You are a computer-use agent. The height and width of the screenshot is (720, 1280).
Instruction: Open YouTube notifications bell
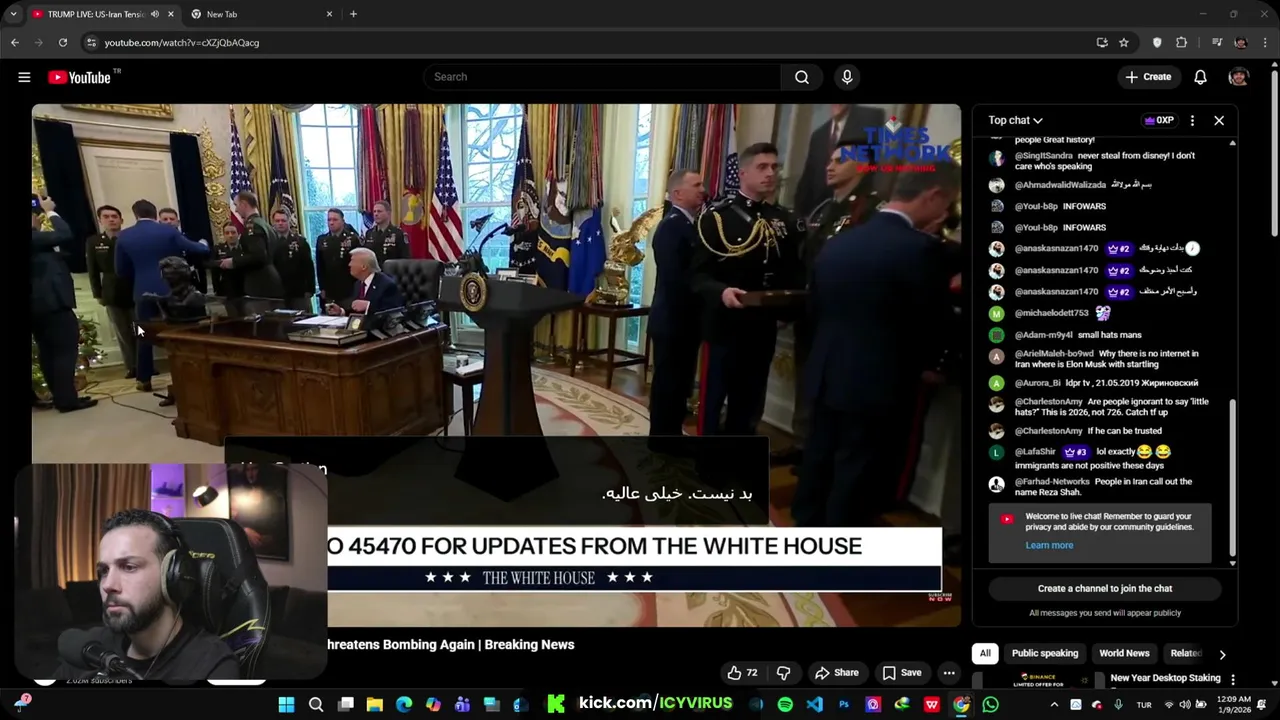pos(1200,77)
